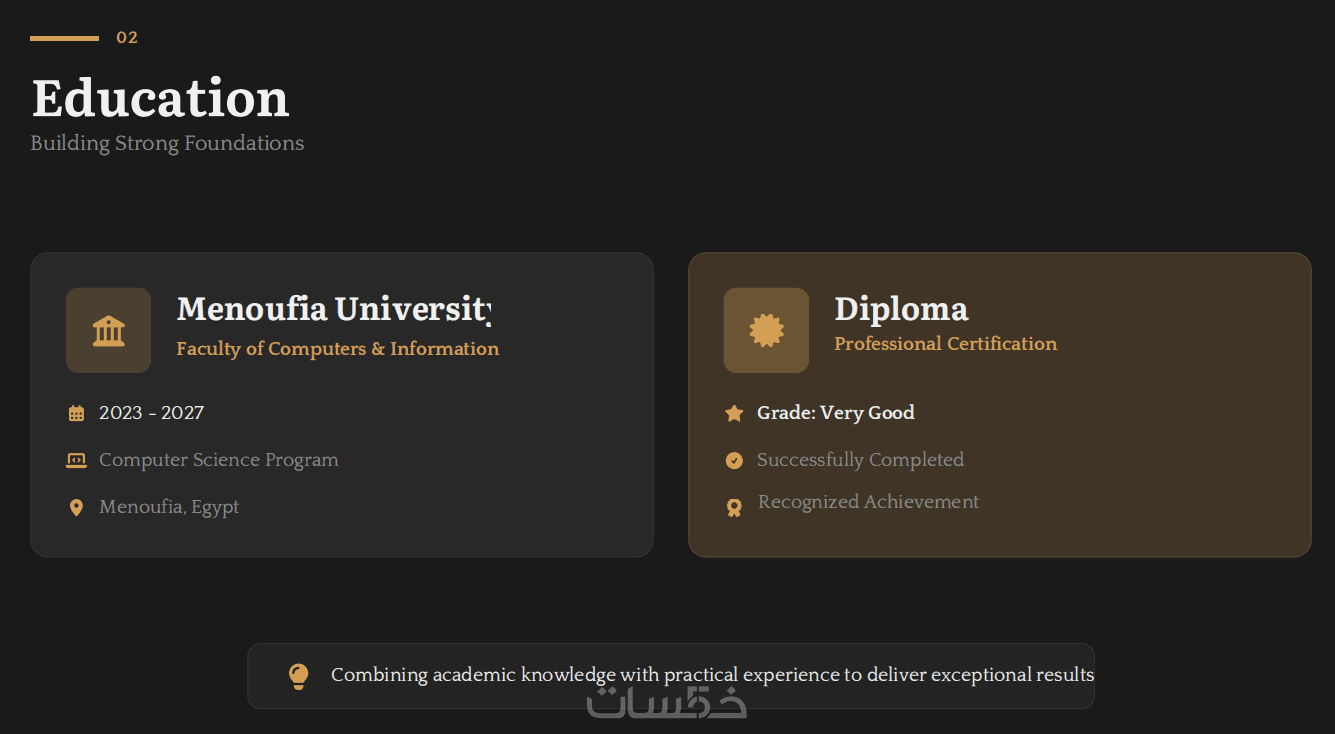This screenshot has height=734, width=1335.
Task: Click Faculty of Computers & Information text
Action: [337, 348]
